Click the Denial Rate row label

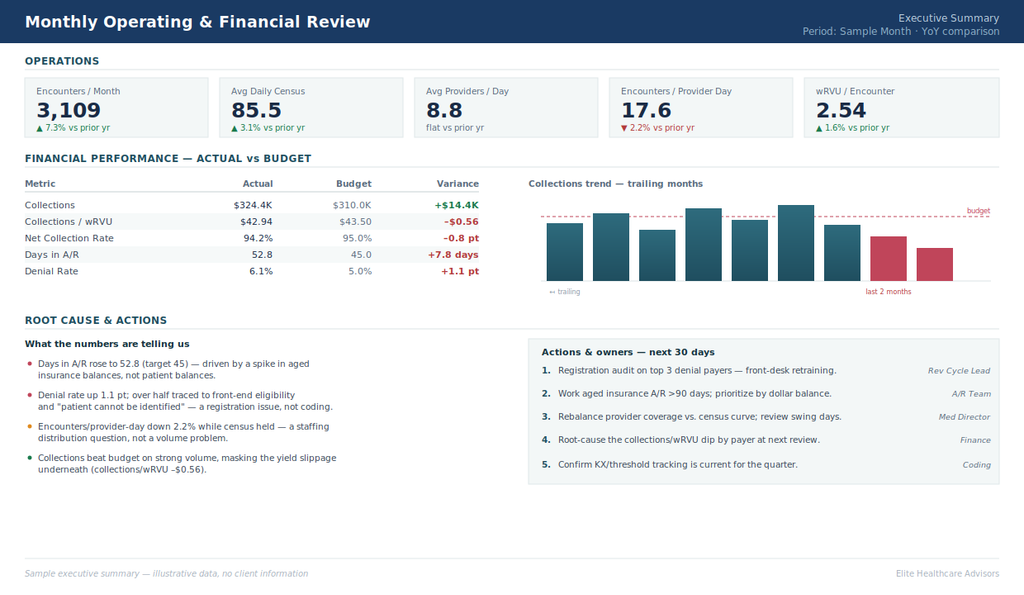point(52,272)
